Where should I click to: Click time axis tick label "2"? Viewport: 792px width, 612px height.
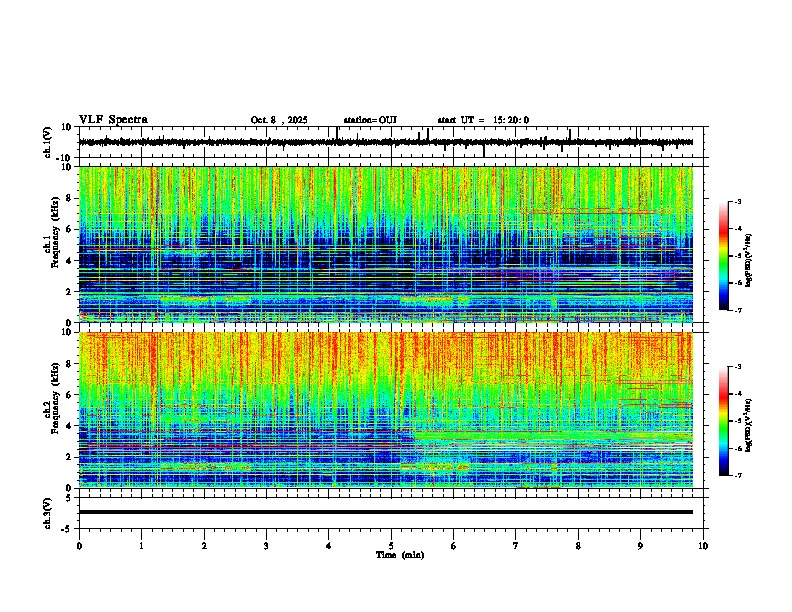pyautogui.click(x=204, y=546)
